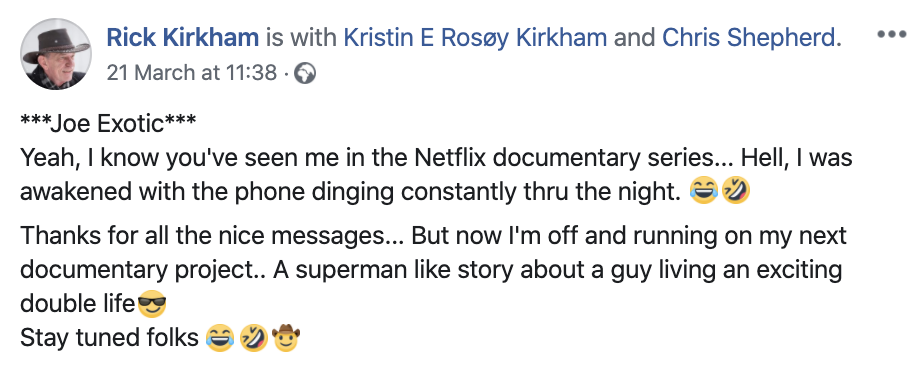Open the 21 March at 11:38 timestamp
This screenshot has height=372, width=918.
pos(191,73)
